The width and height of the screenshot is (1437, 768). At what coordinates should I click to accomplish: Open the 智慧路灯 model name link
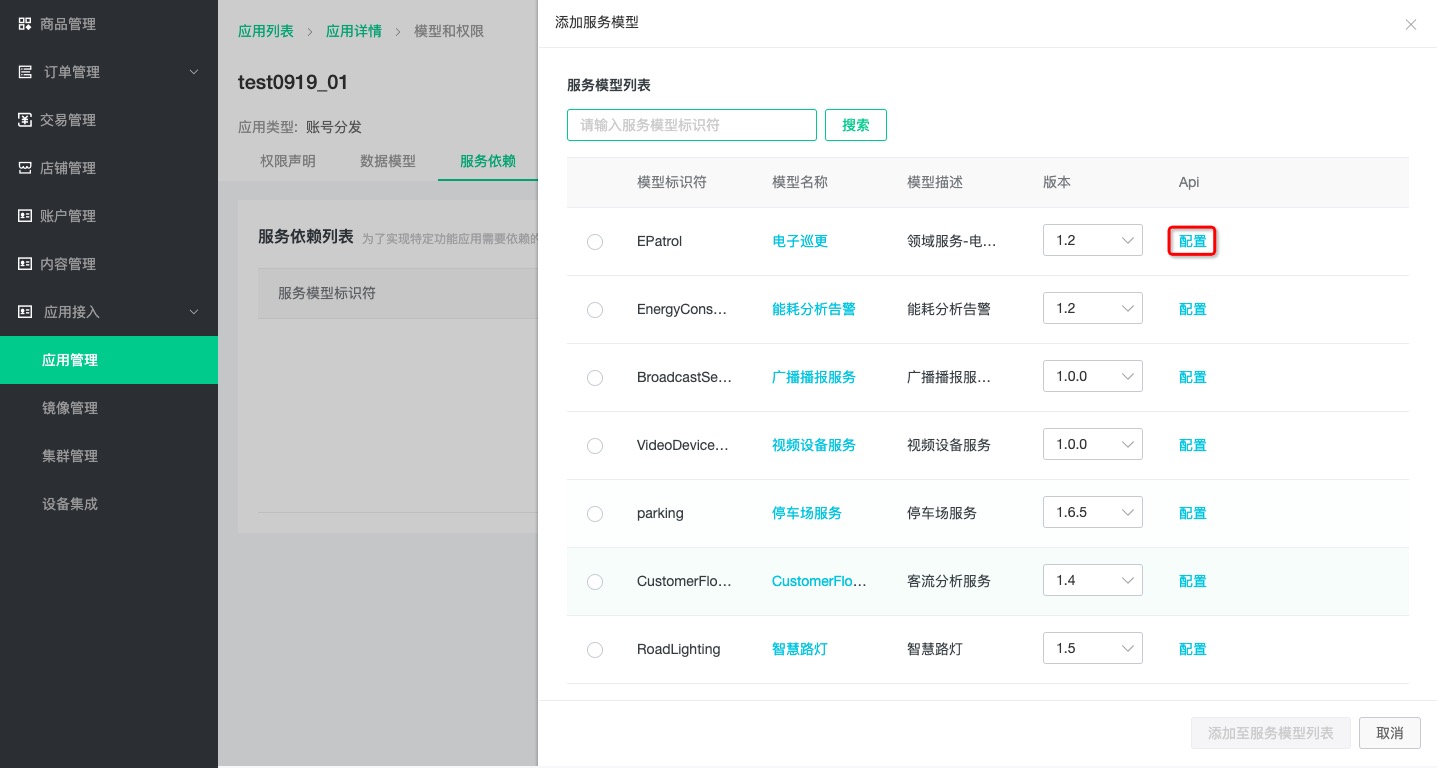800,649
